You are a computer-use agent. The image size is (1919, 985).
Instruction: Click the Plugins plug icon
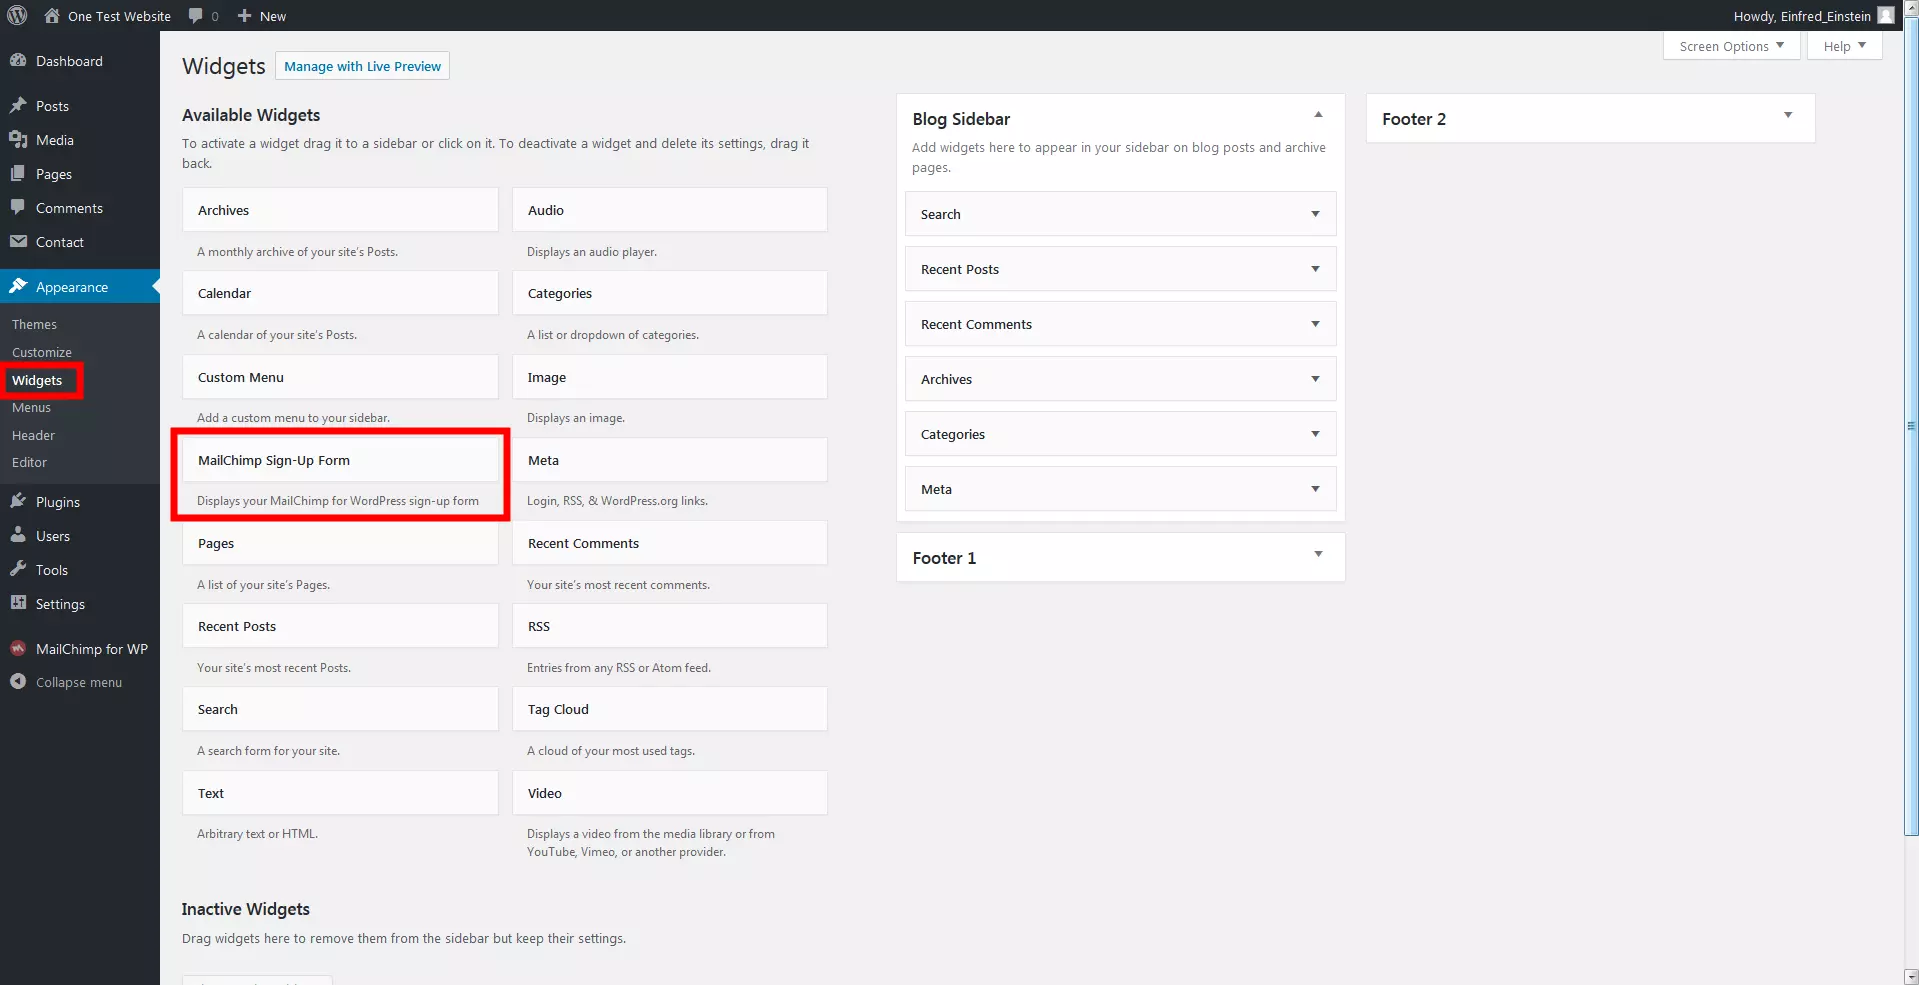coord(18,502)
